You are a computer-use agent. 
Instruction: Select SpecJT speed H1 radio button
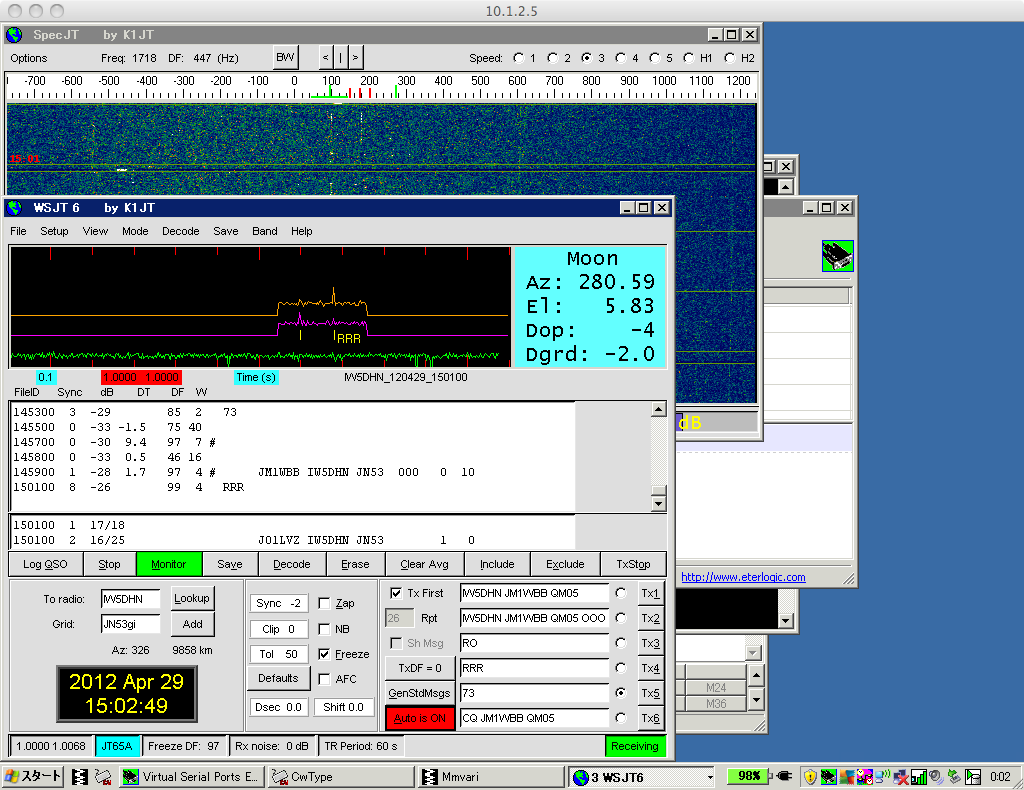(x=688, y=58)
